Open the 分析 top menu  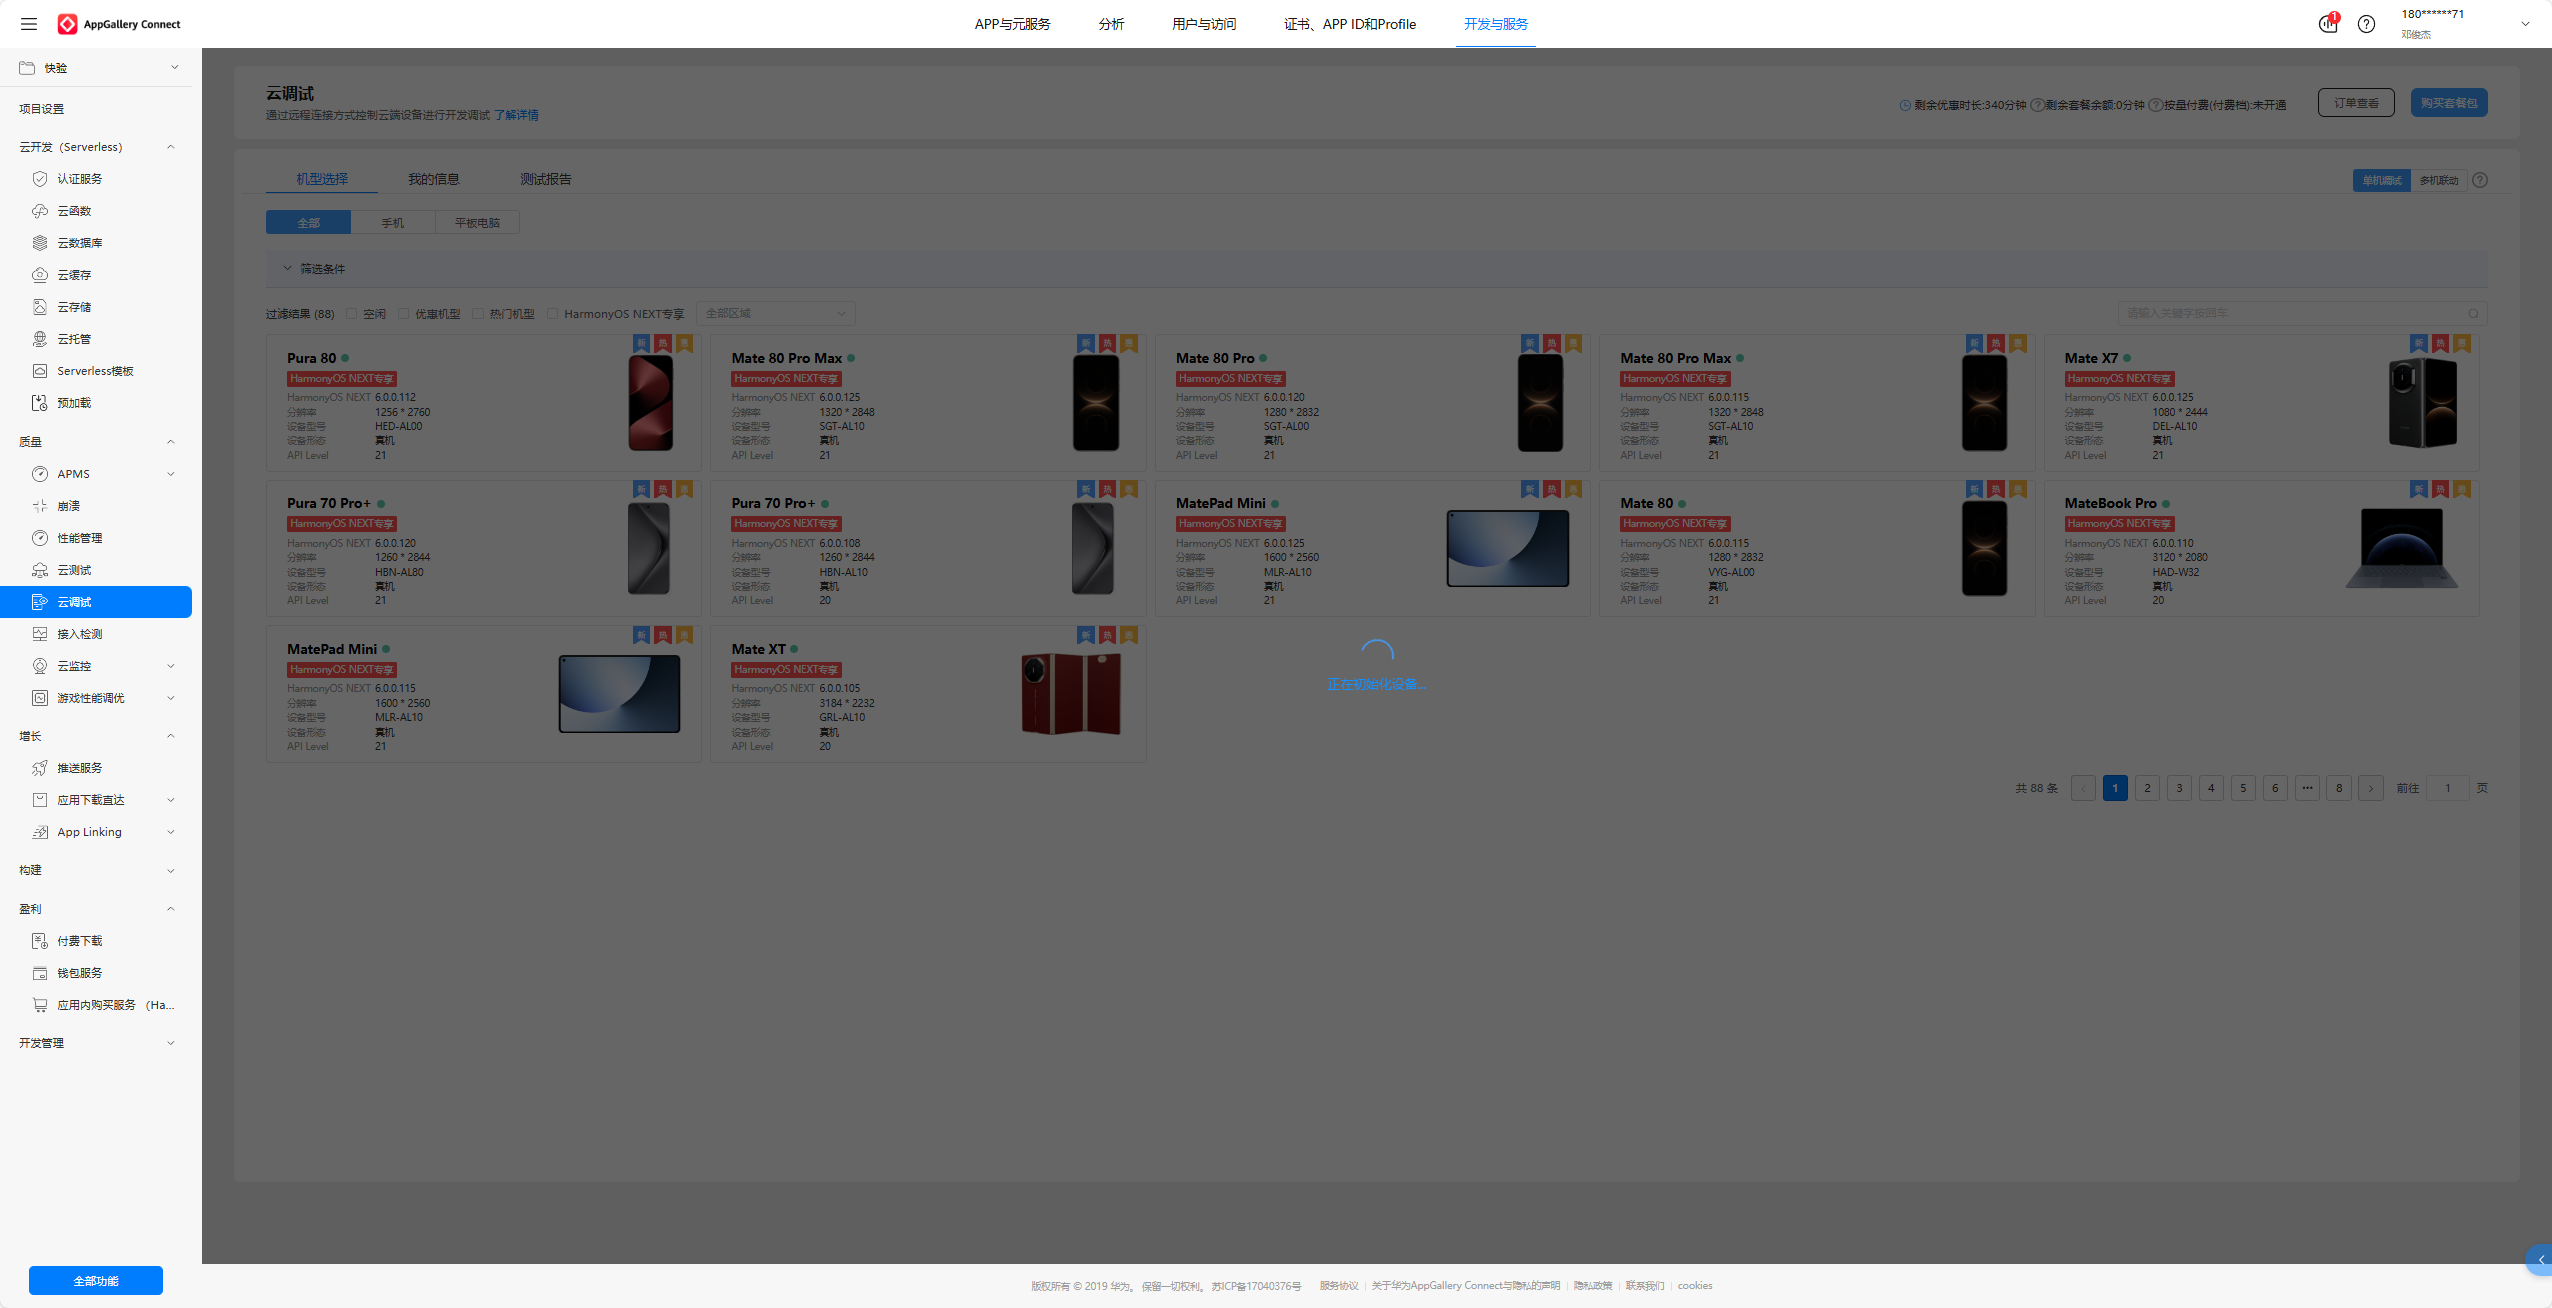click(1111, 24)
